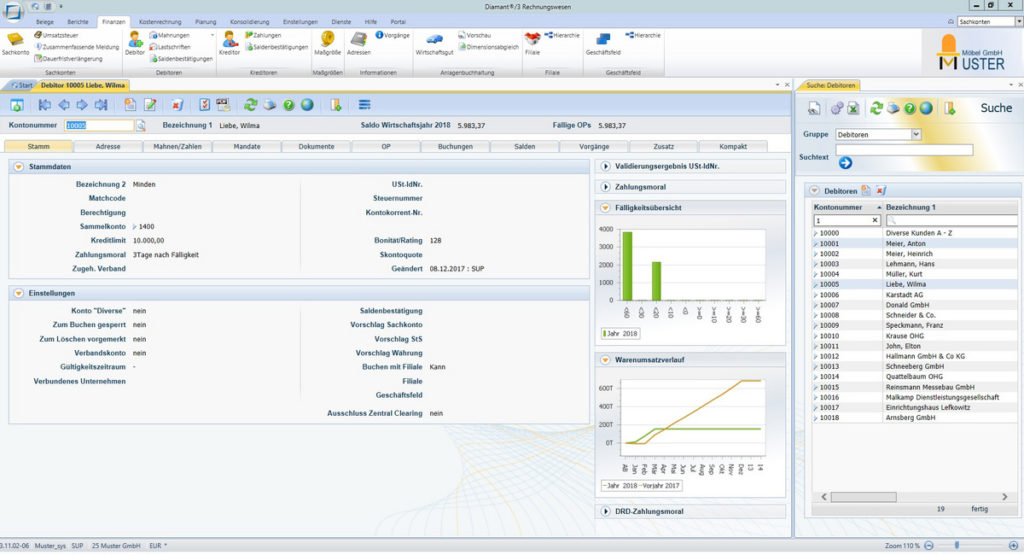Switch to the Mahnen/Zahlen tab
Viewport: 1024px width, 555px height.
178,147
